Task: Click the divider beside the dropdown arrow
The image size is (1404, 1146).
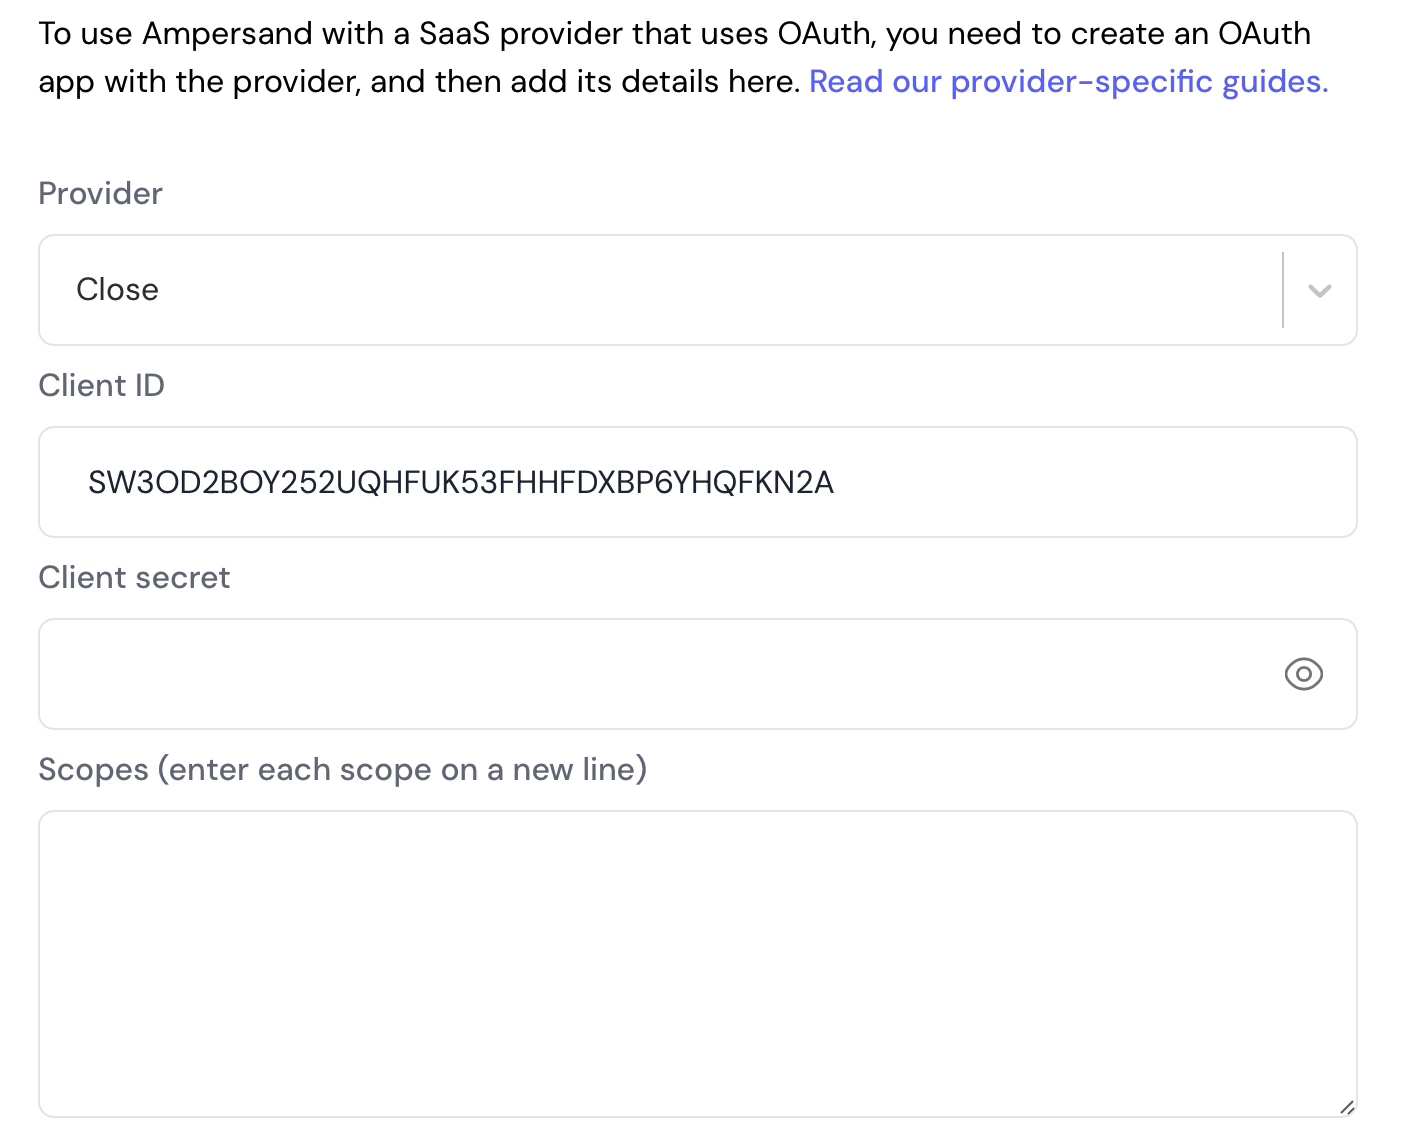Action: [x=1282, y=290]
